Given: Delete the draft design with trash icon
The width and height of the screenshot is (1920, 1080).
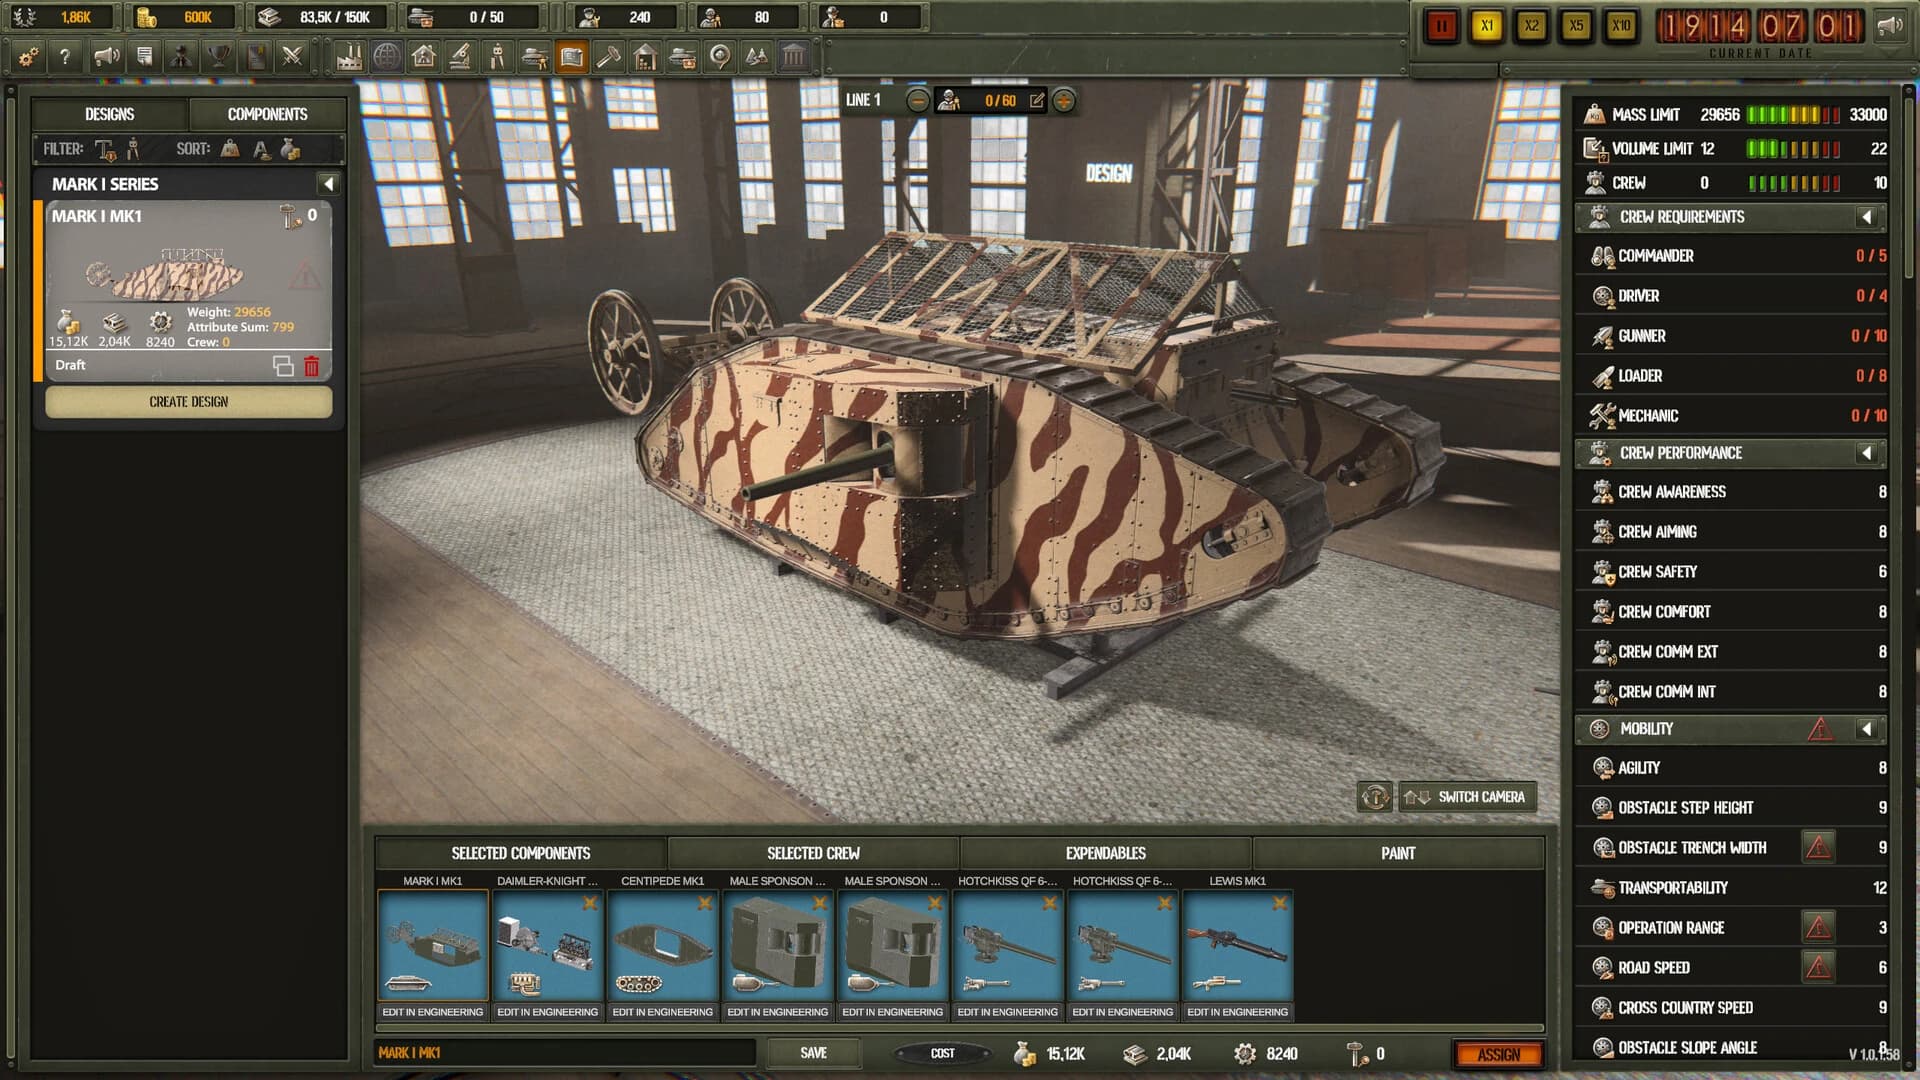Looking at the screenshot, I should [x=311, y=365].
